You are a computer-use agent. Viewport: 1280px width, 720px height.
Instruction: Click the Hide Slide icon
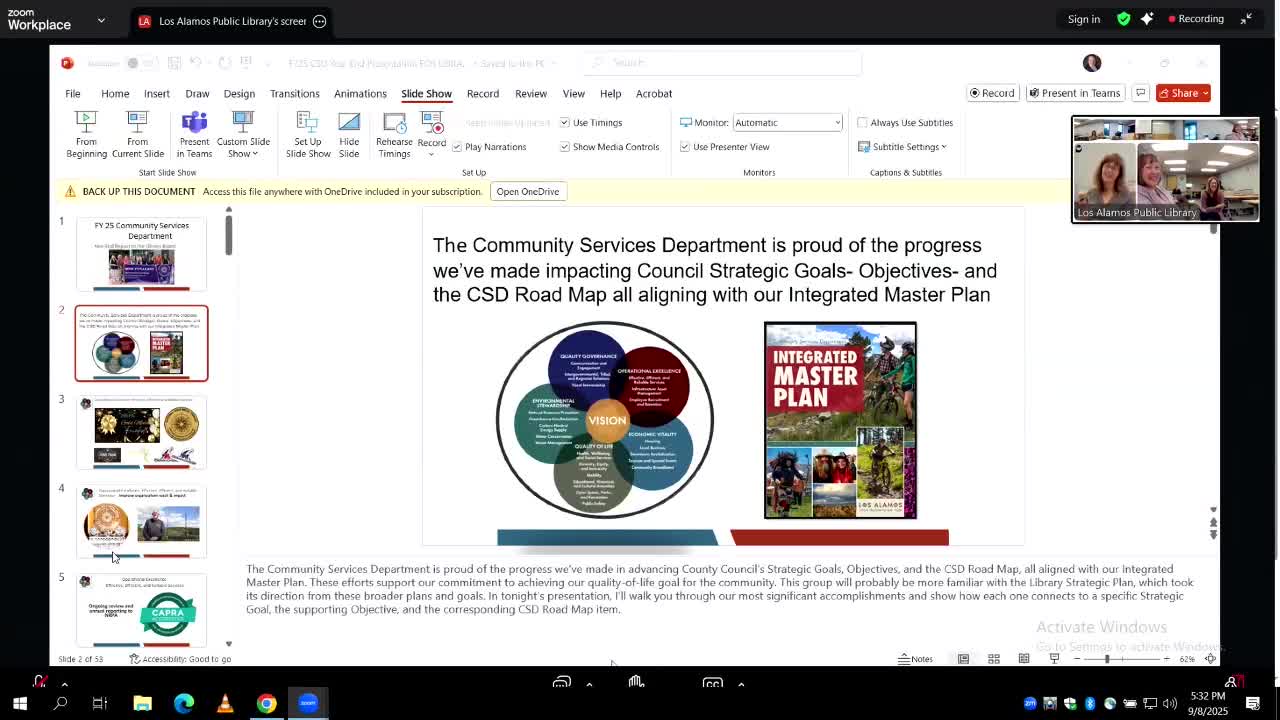349,134
